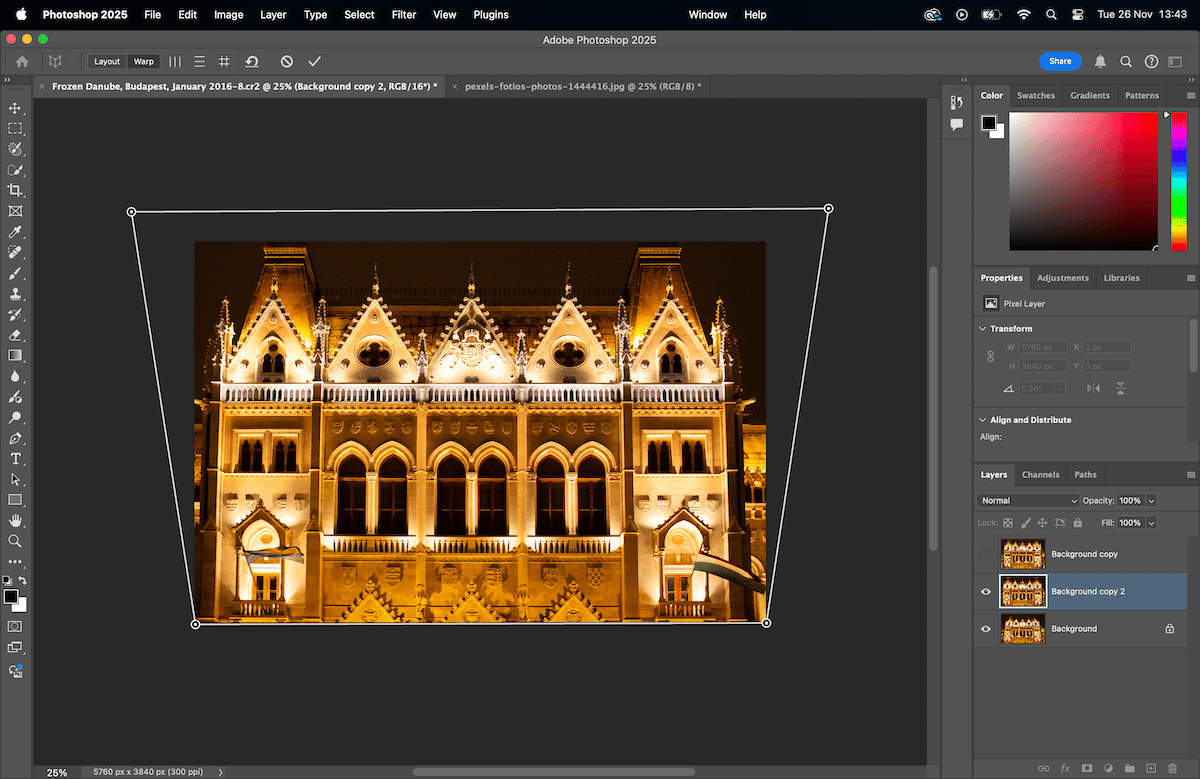Select the Crop tool
Image resolution: width=1200 pixels, height=779 pixels.
(14, 190)
